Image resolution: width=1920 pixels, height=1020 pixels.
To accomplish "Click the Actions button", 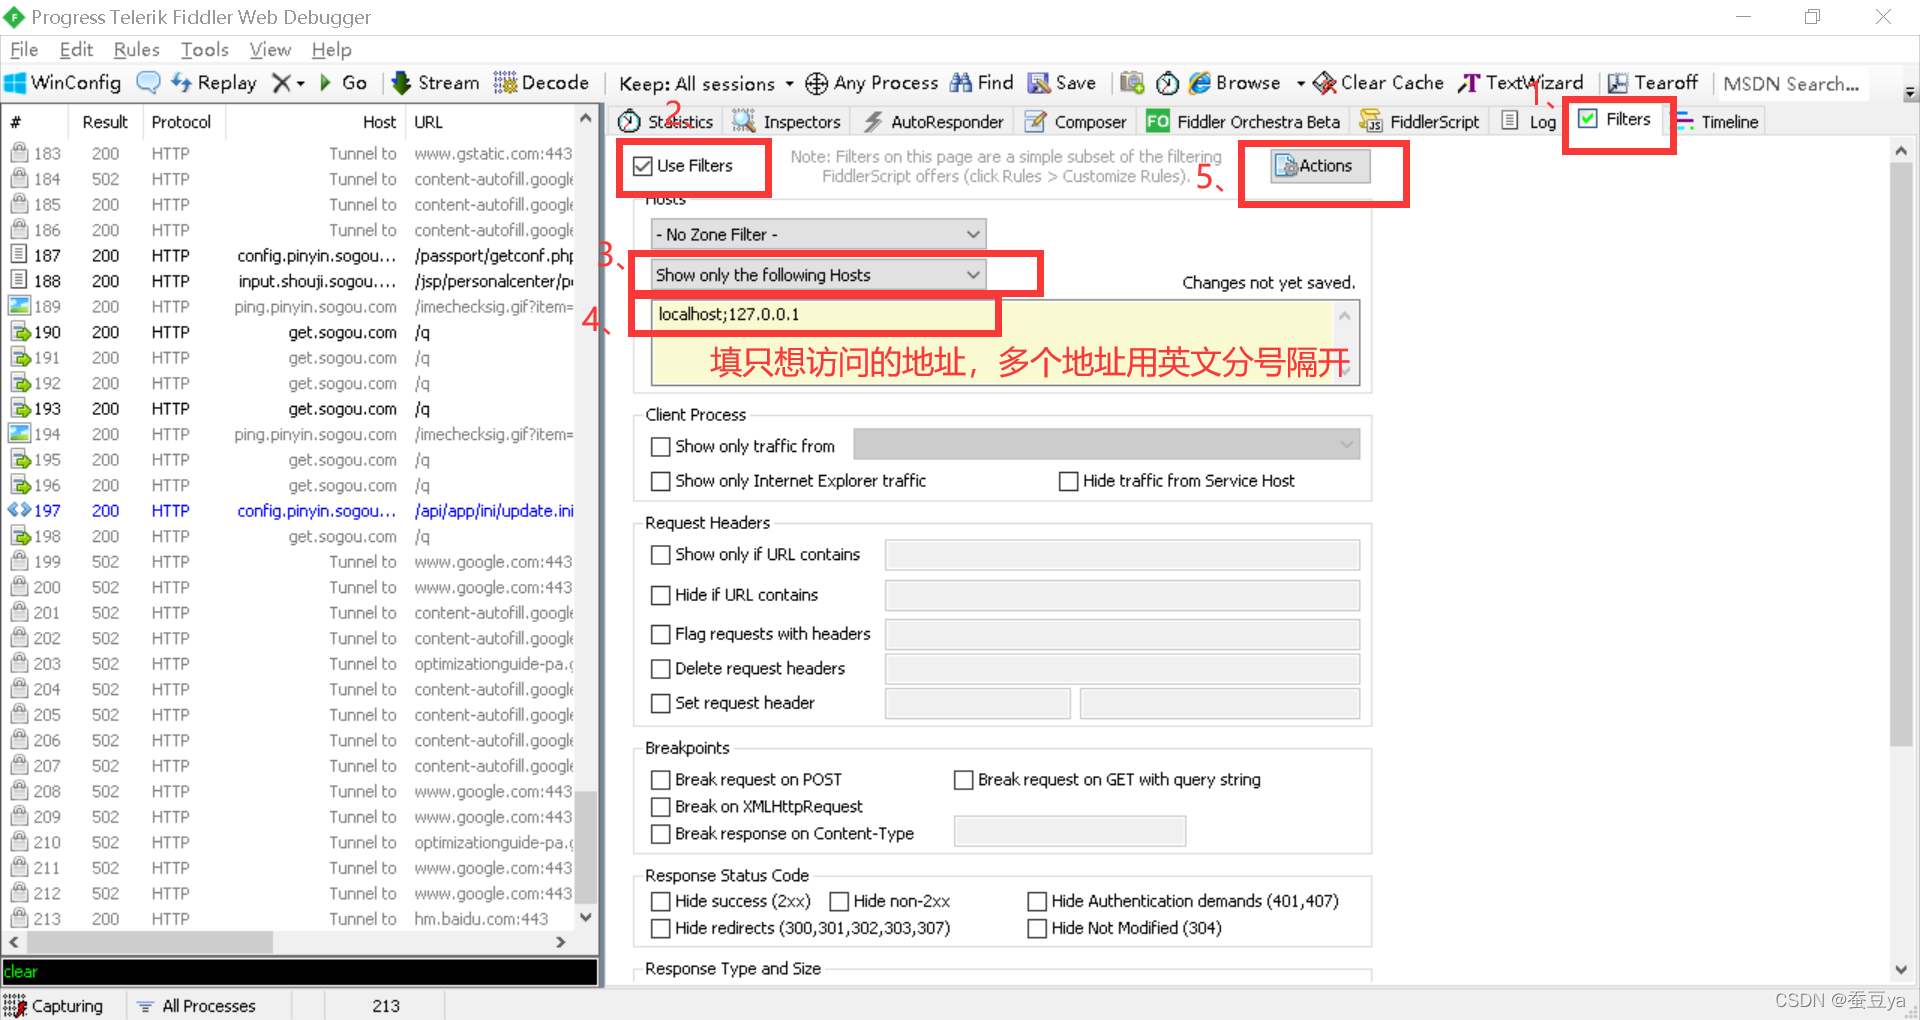I will point(1320,166).
